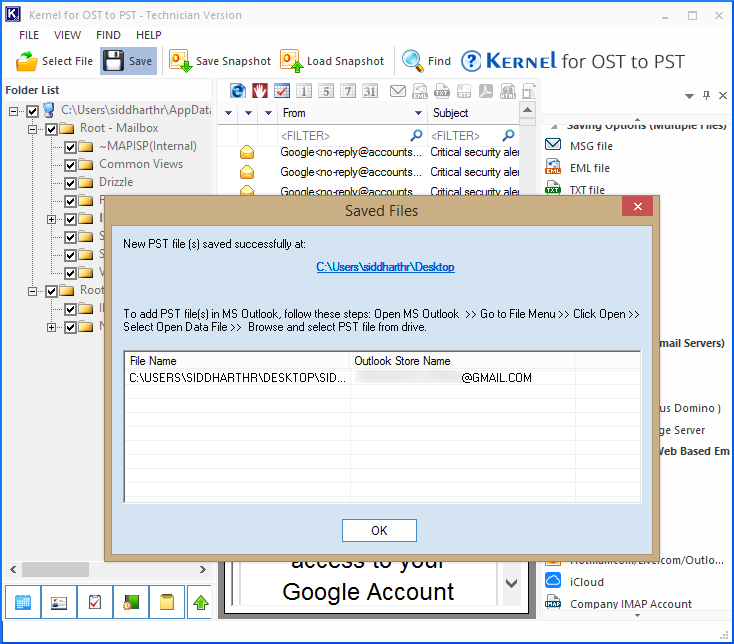Click the search icon in Subject filter
The image size is (734, 644).
508,136
